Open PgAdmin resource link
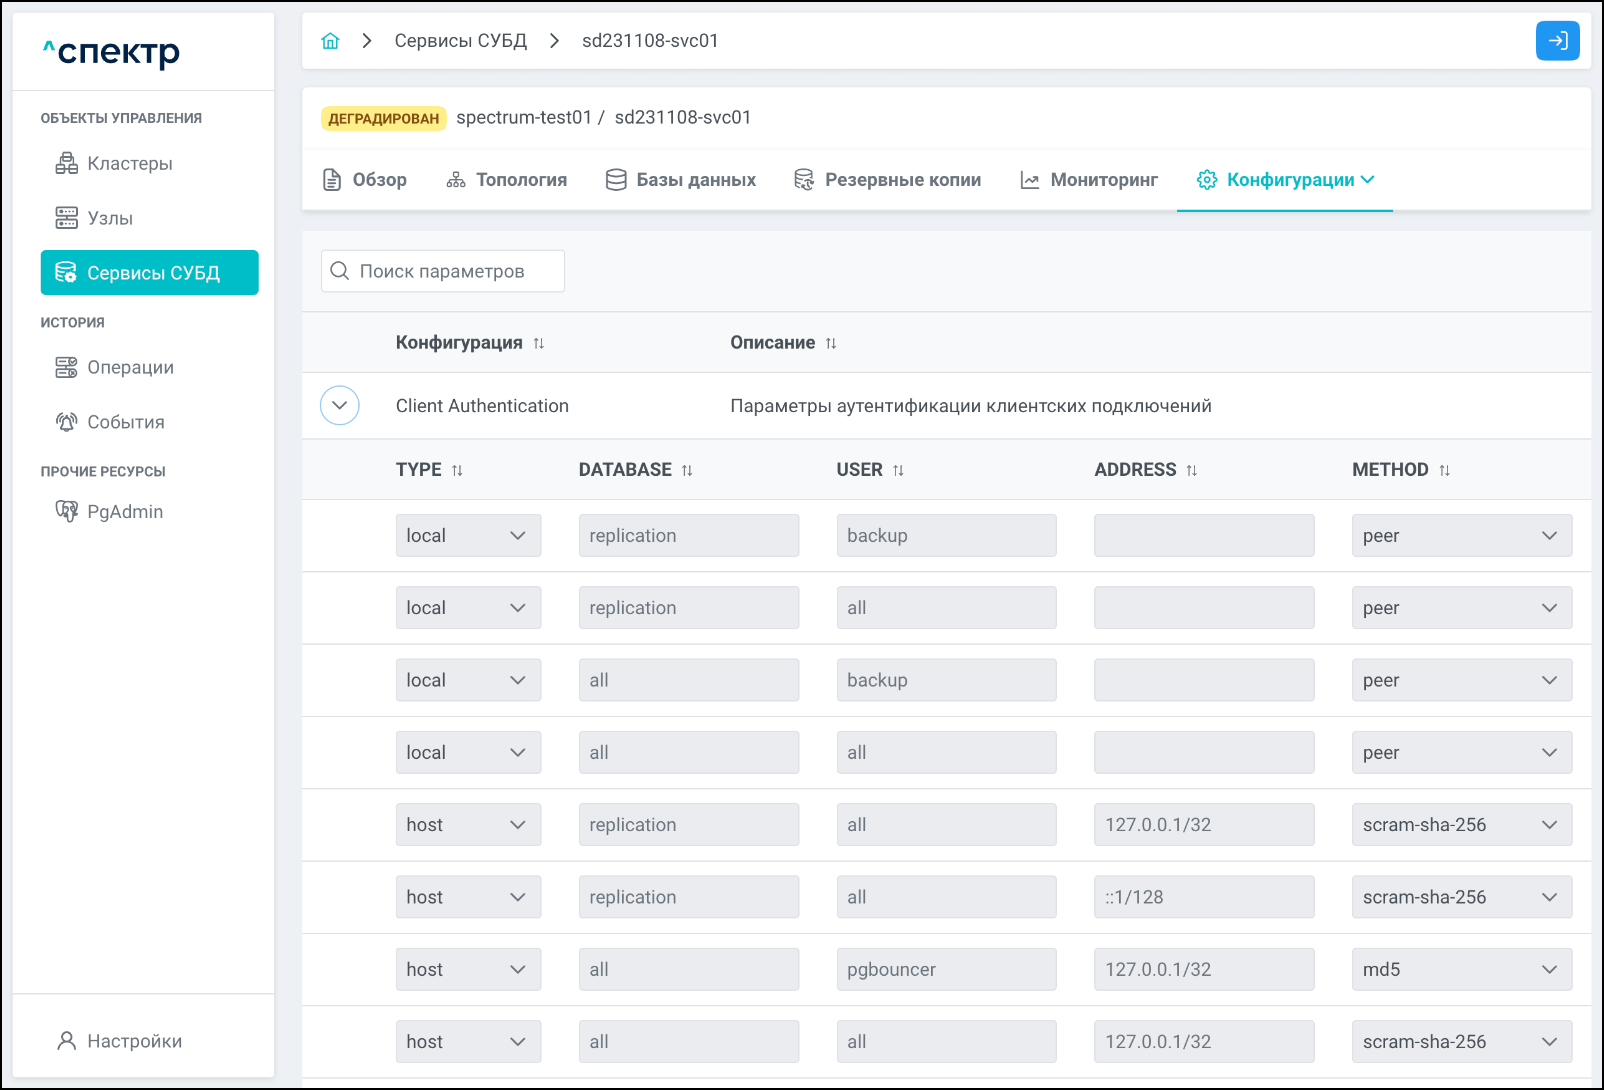 click(x=124, y=512)
